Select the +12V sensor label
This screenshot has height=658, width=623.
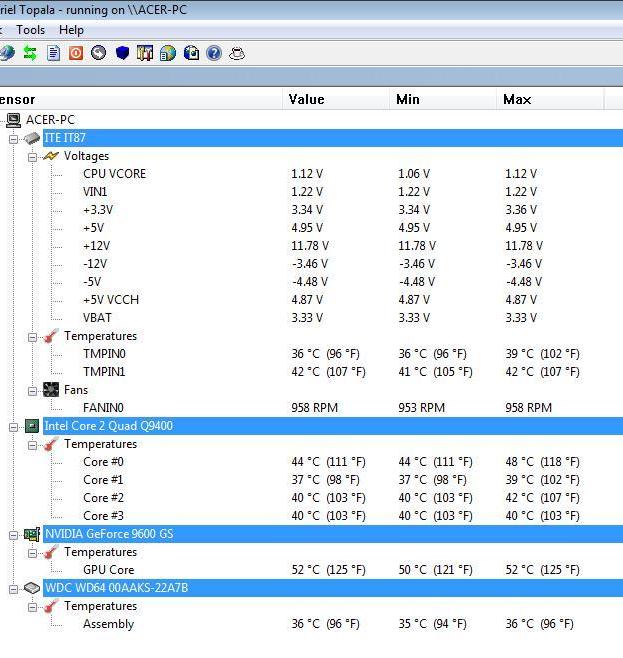click(96, 246)
